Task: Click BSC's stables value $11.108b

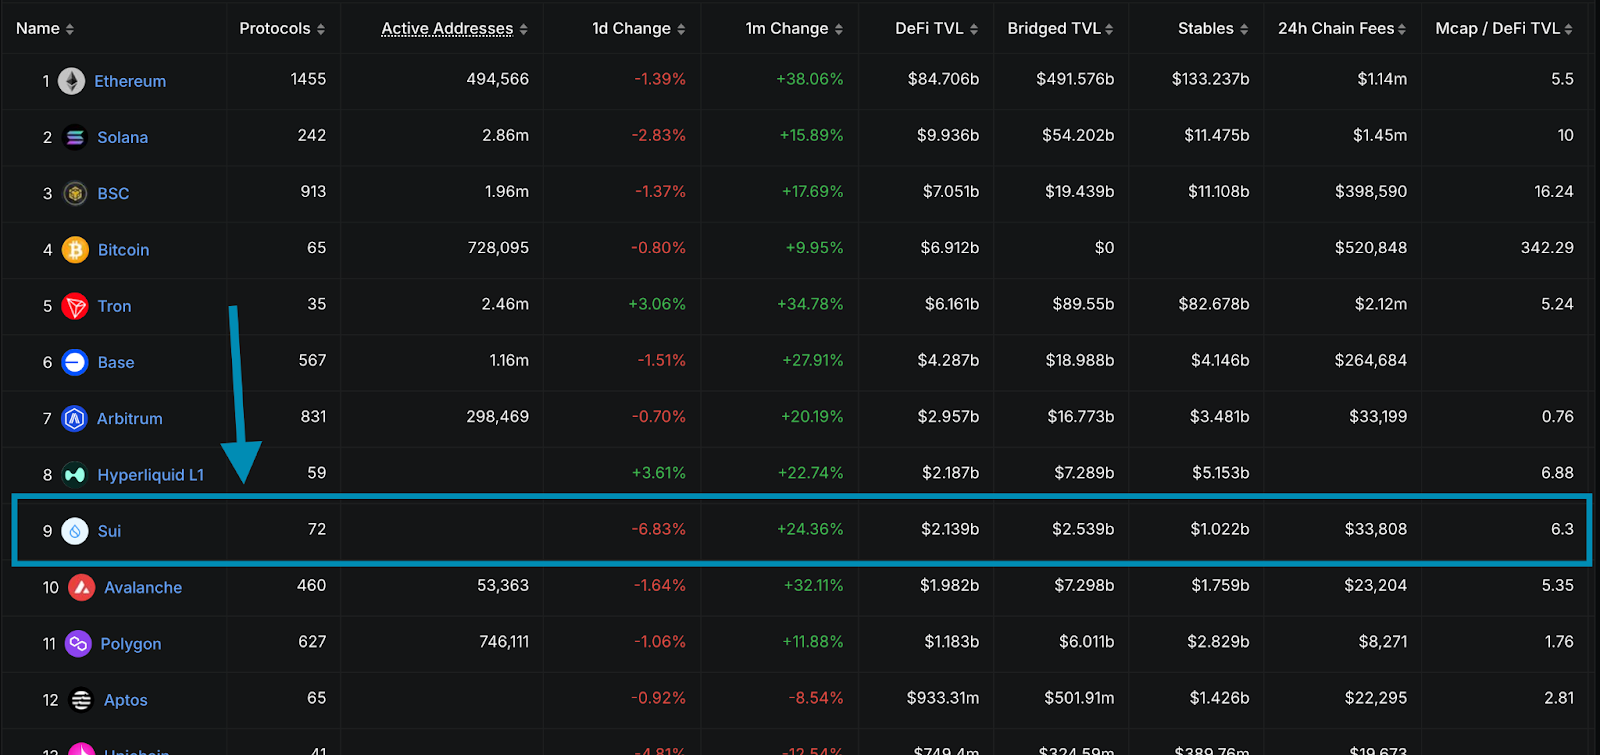Action: point(1218,191)
